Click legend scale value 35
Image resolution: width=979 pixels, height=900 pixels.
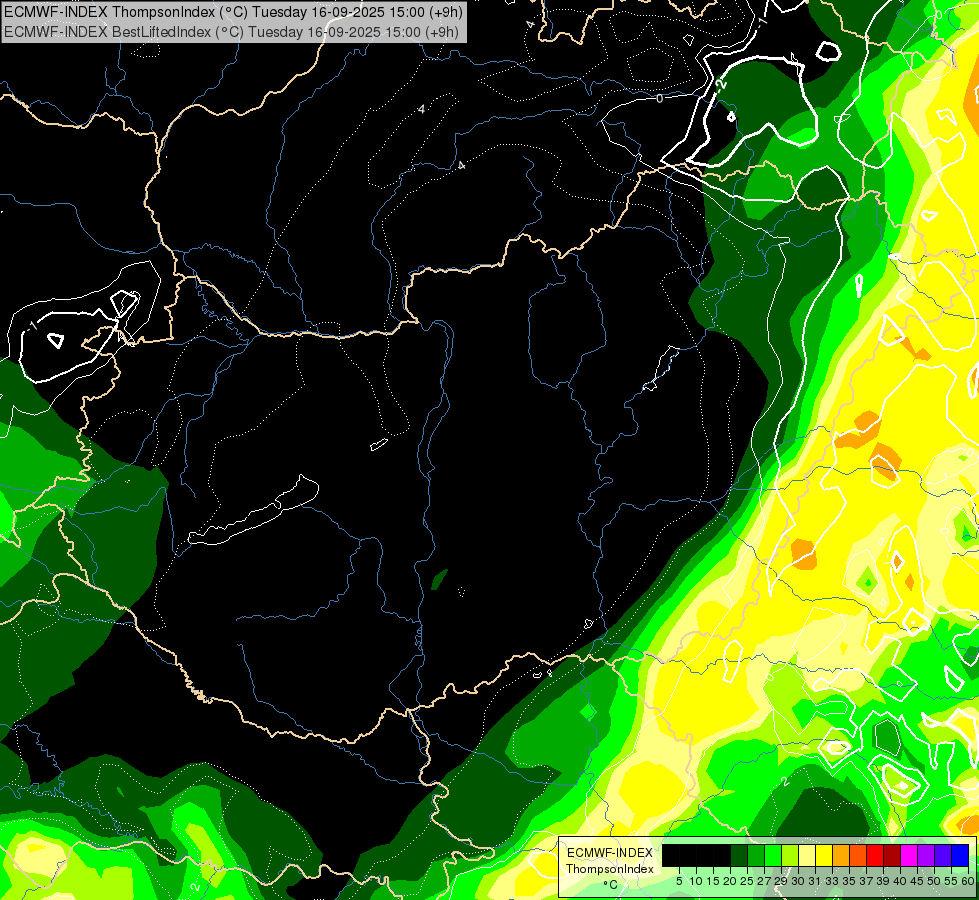(849, 881)
